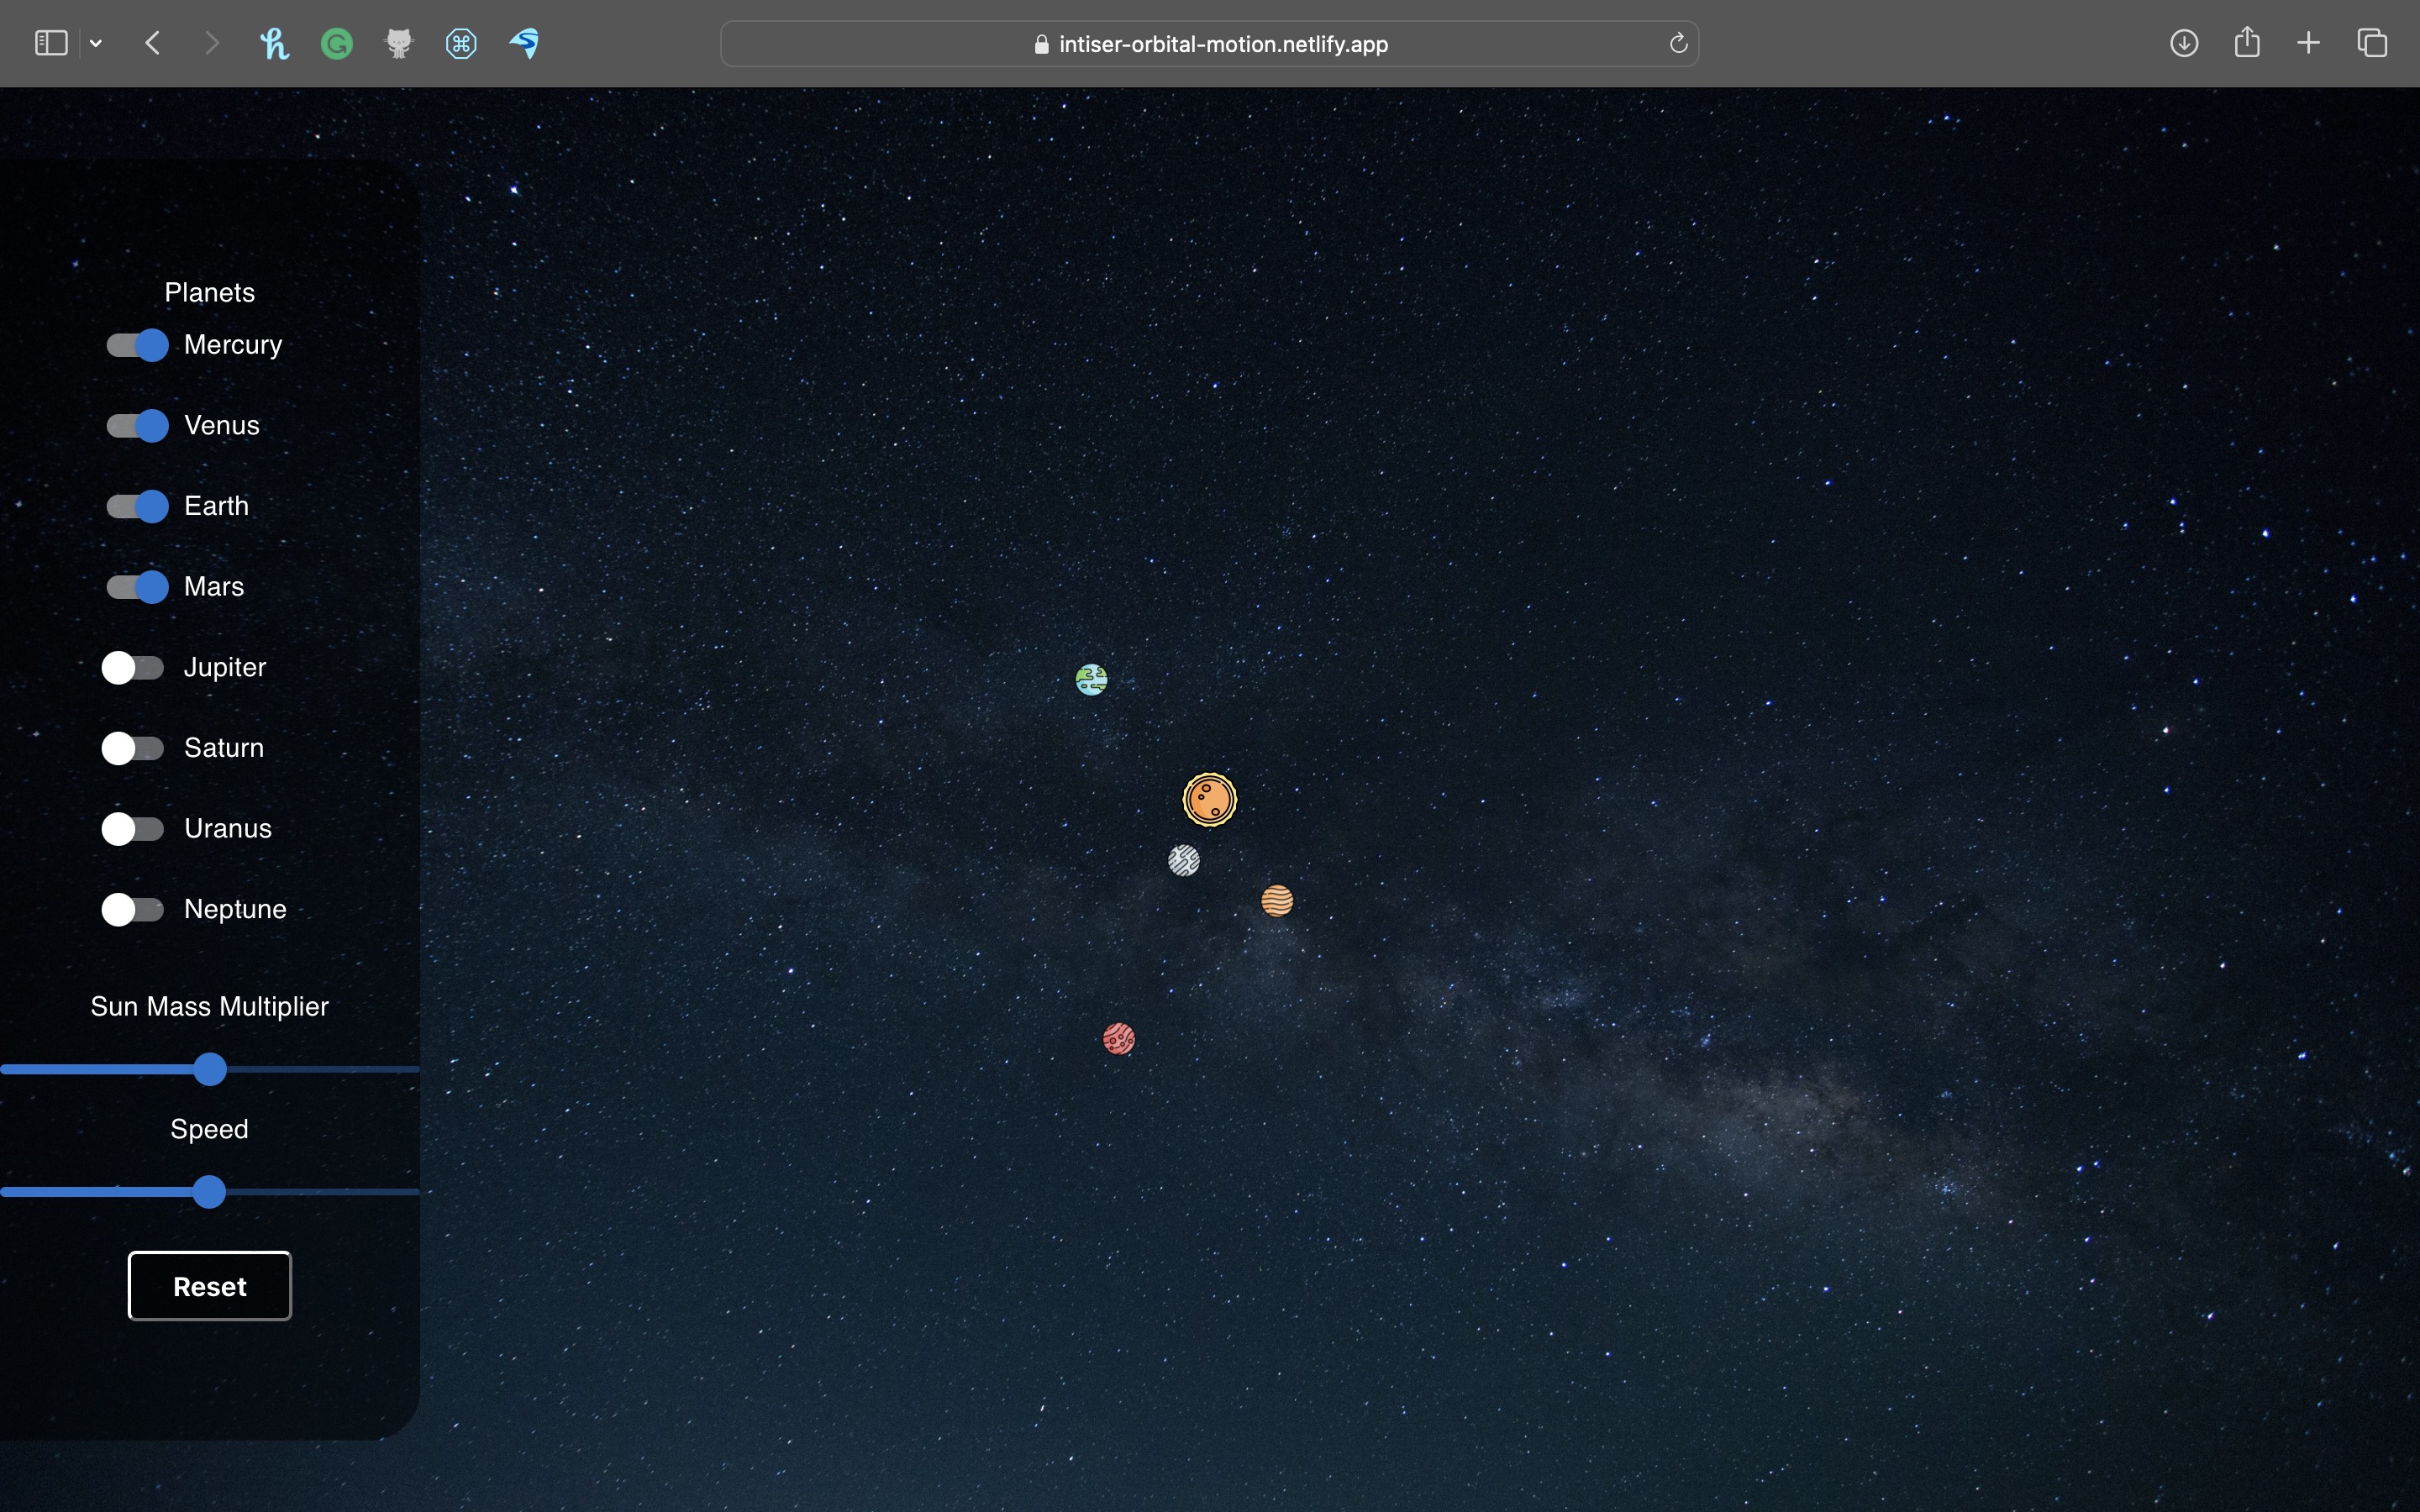Click the gray Mercury planet

tap(1184, 860)
